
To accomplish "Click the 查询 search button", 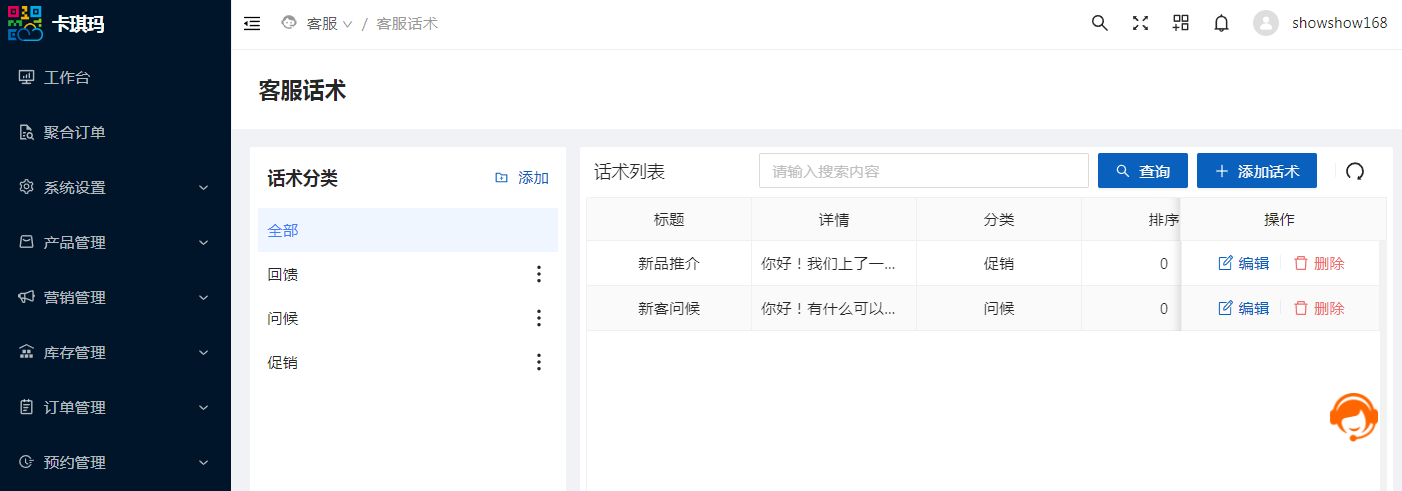I will (1142, 171).
